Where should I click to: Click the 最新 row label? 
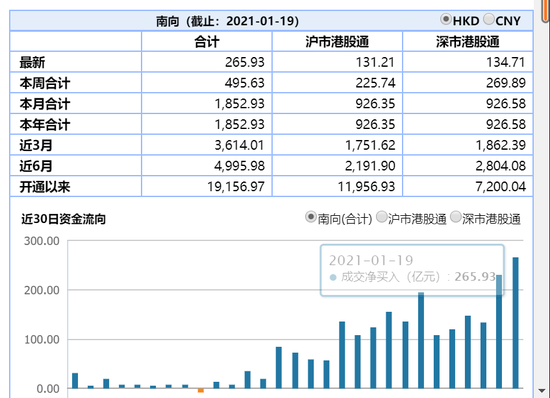pyautogui.click(x=32, y=62)
